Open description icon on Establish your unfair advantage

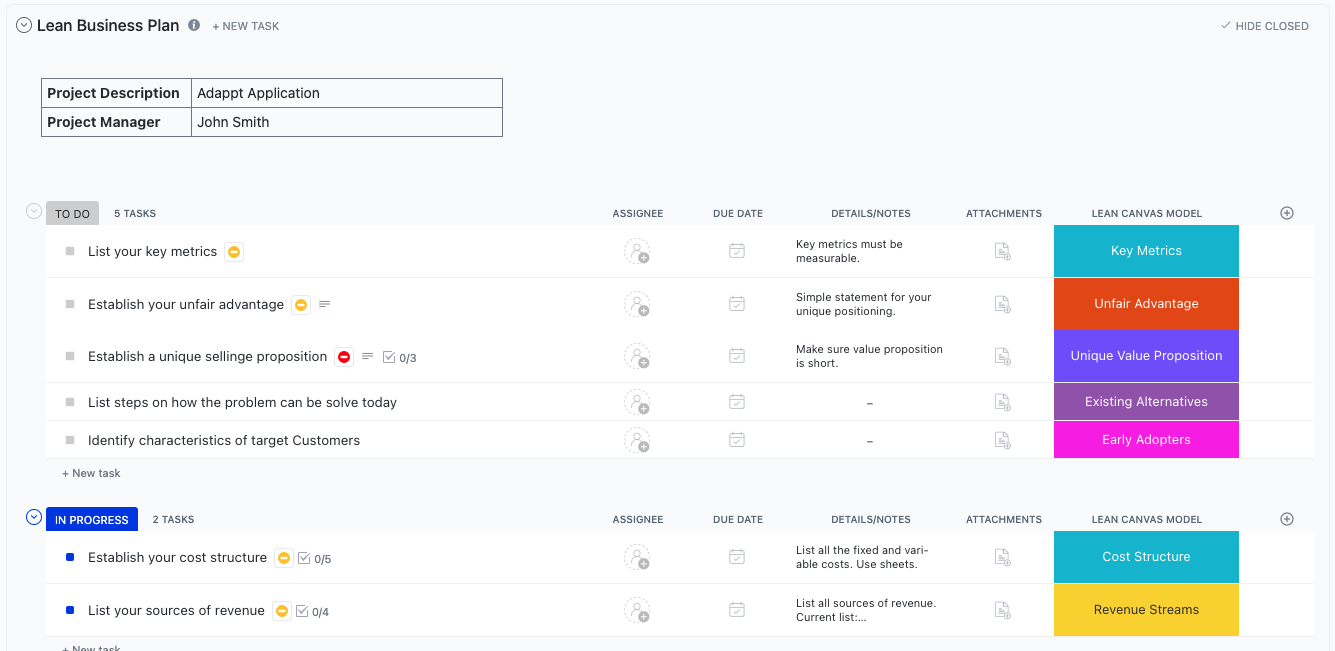coord(325,304)
